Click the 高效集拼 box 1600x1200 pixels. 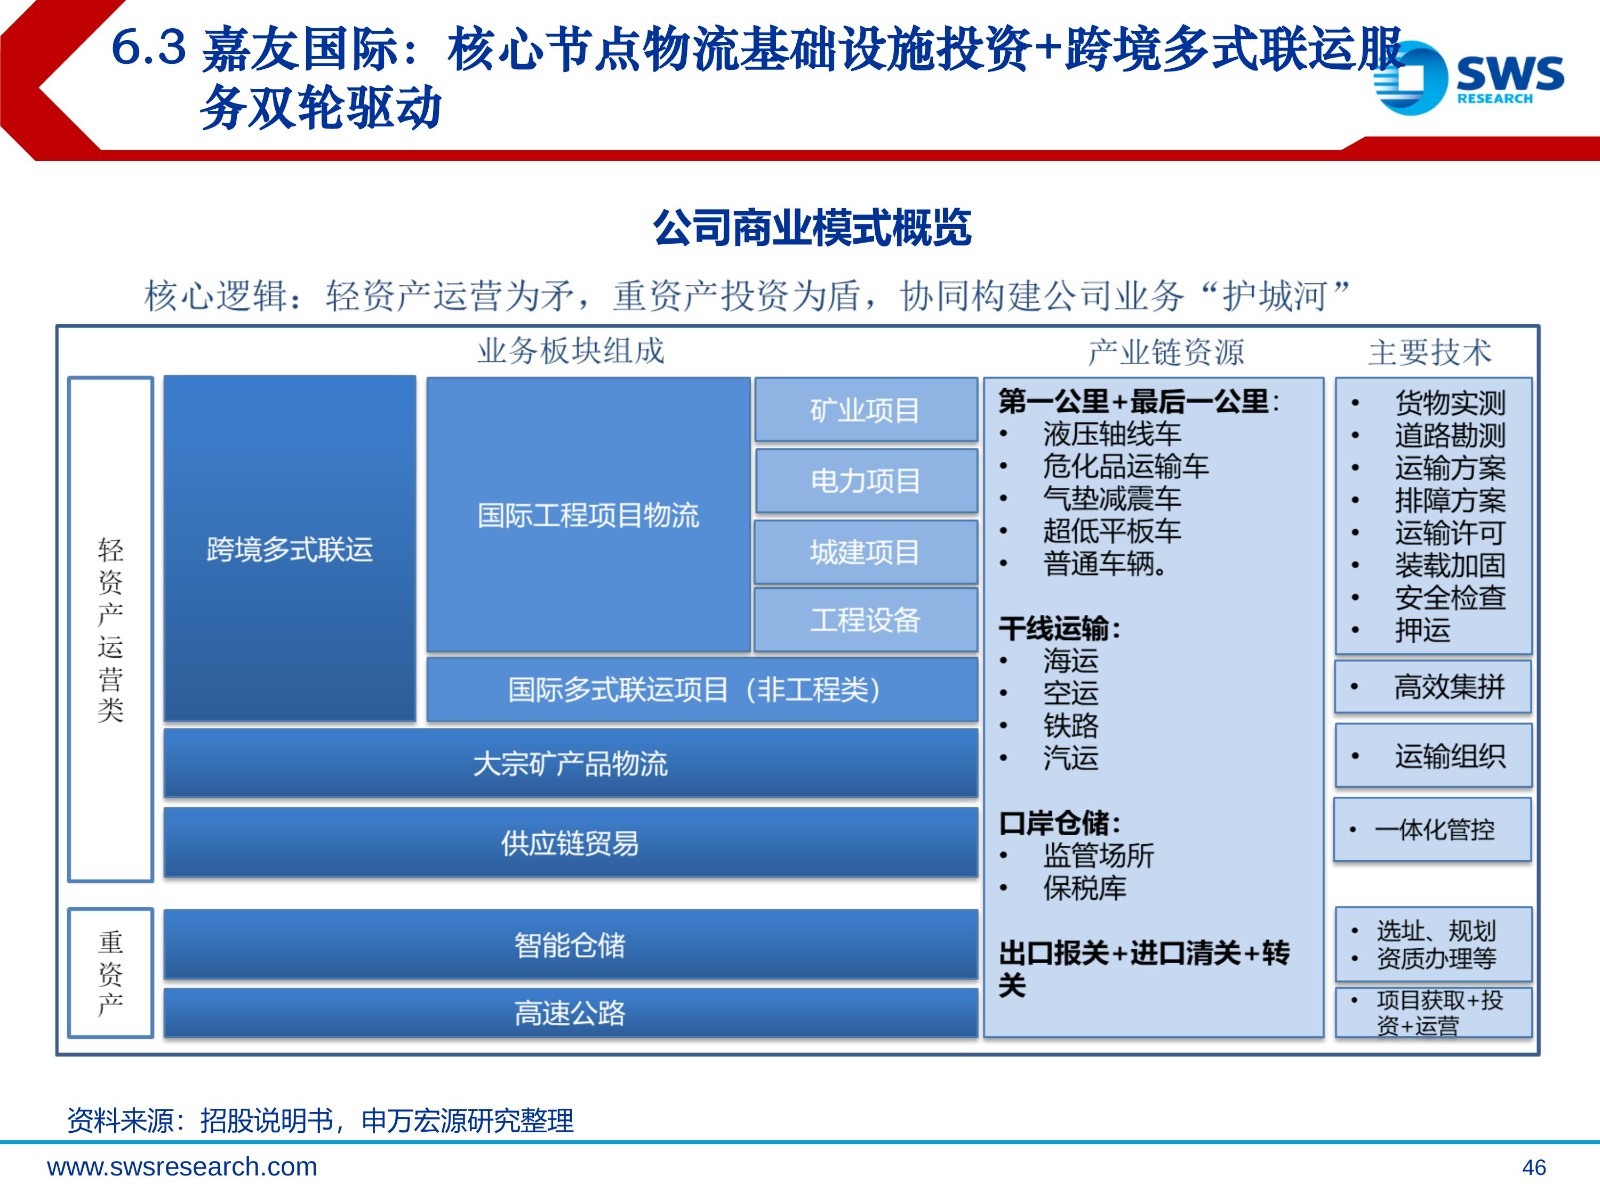click(1433, 687)
